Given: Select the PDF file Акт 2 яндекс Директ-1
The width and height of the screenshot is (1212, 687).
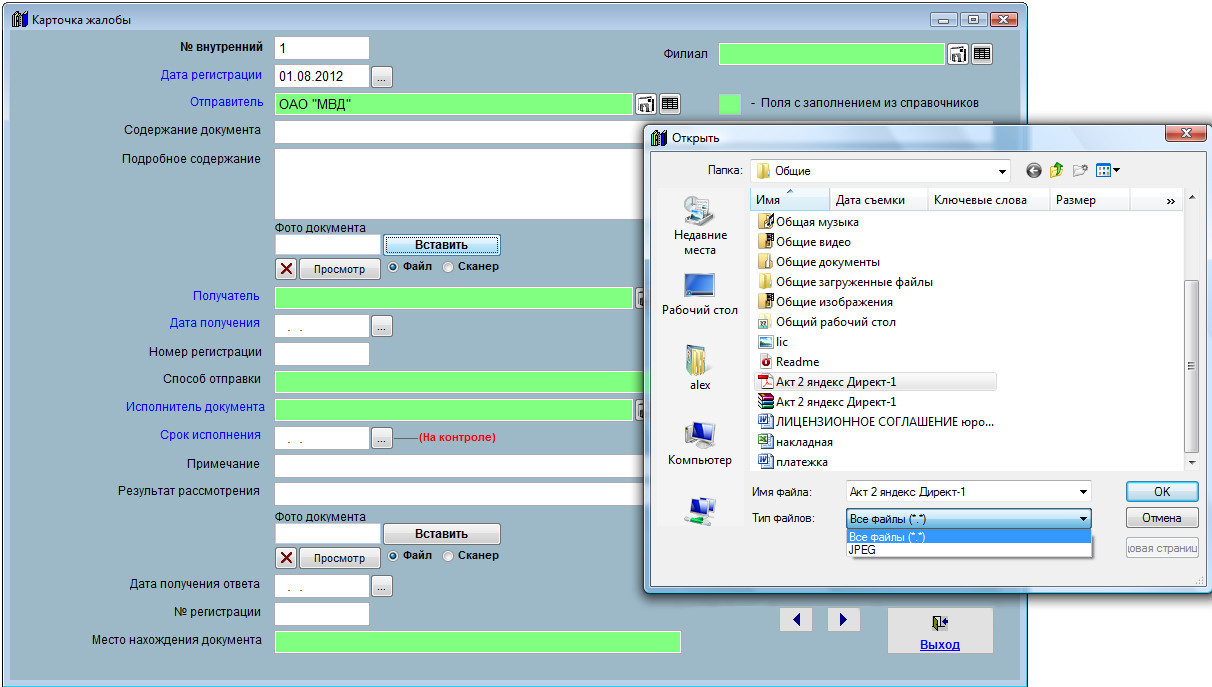Looking at the screenshot, I should pos(875,382).
